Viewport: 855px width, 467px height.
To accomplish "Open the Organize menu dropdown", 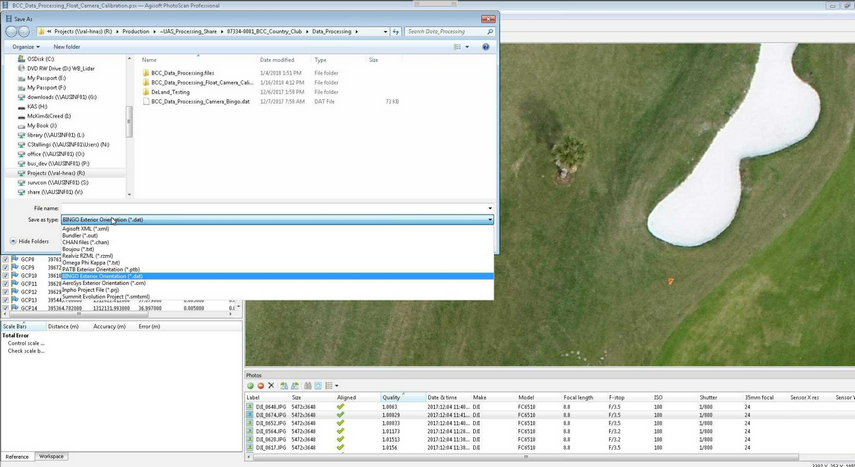I will pos(26,47).
